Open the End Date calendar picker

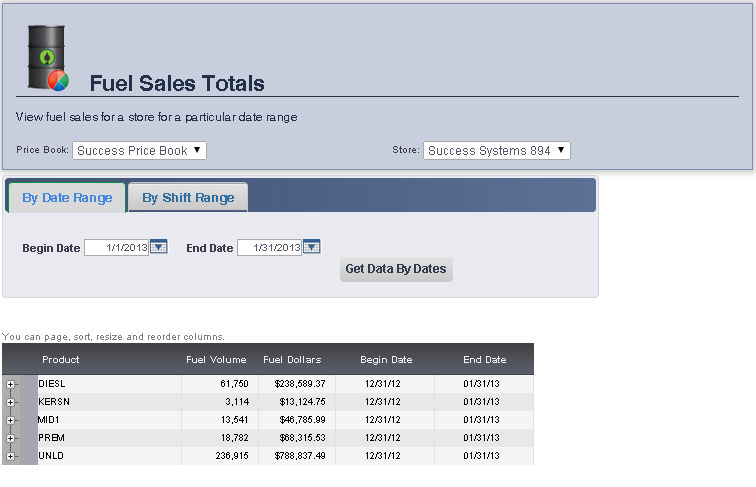coord(311,247)
